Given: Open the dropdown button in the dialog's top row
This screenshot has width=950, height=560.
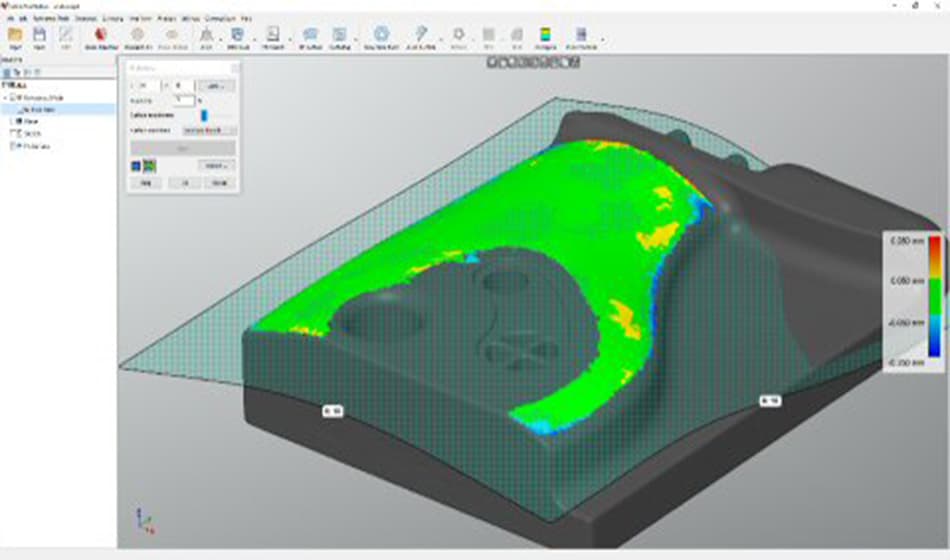Looking at the screenshot, I should (x=216, y=86).
